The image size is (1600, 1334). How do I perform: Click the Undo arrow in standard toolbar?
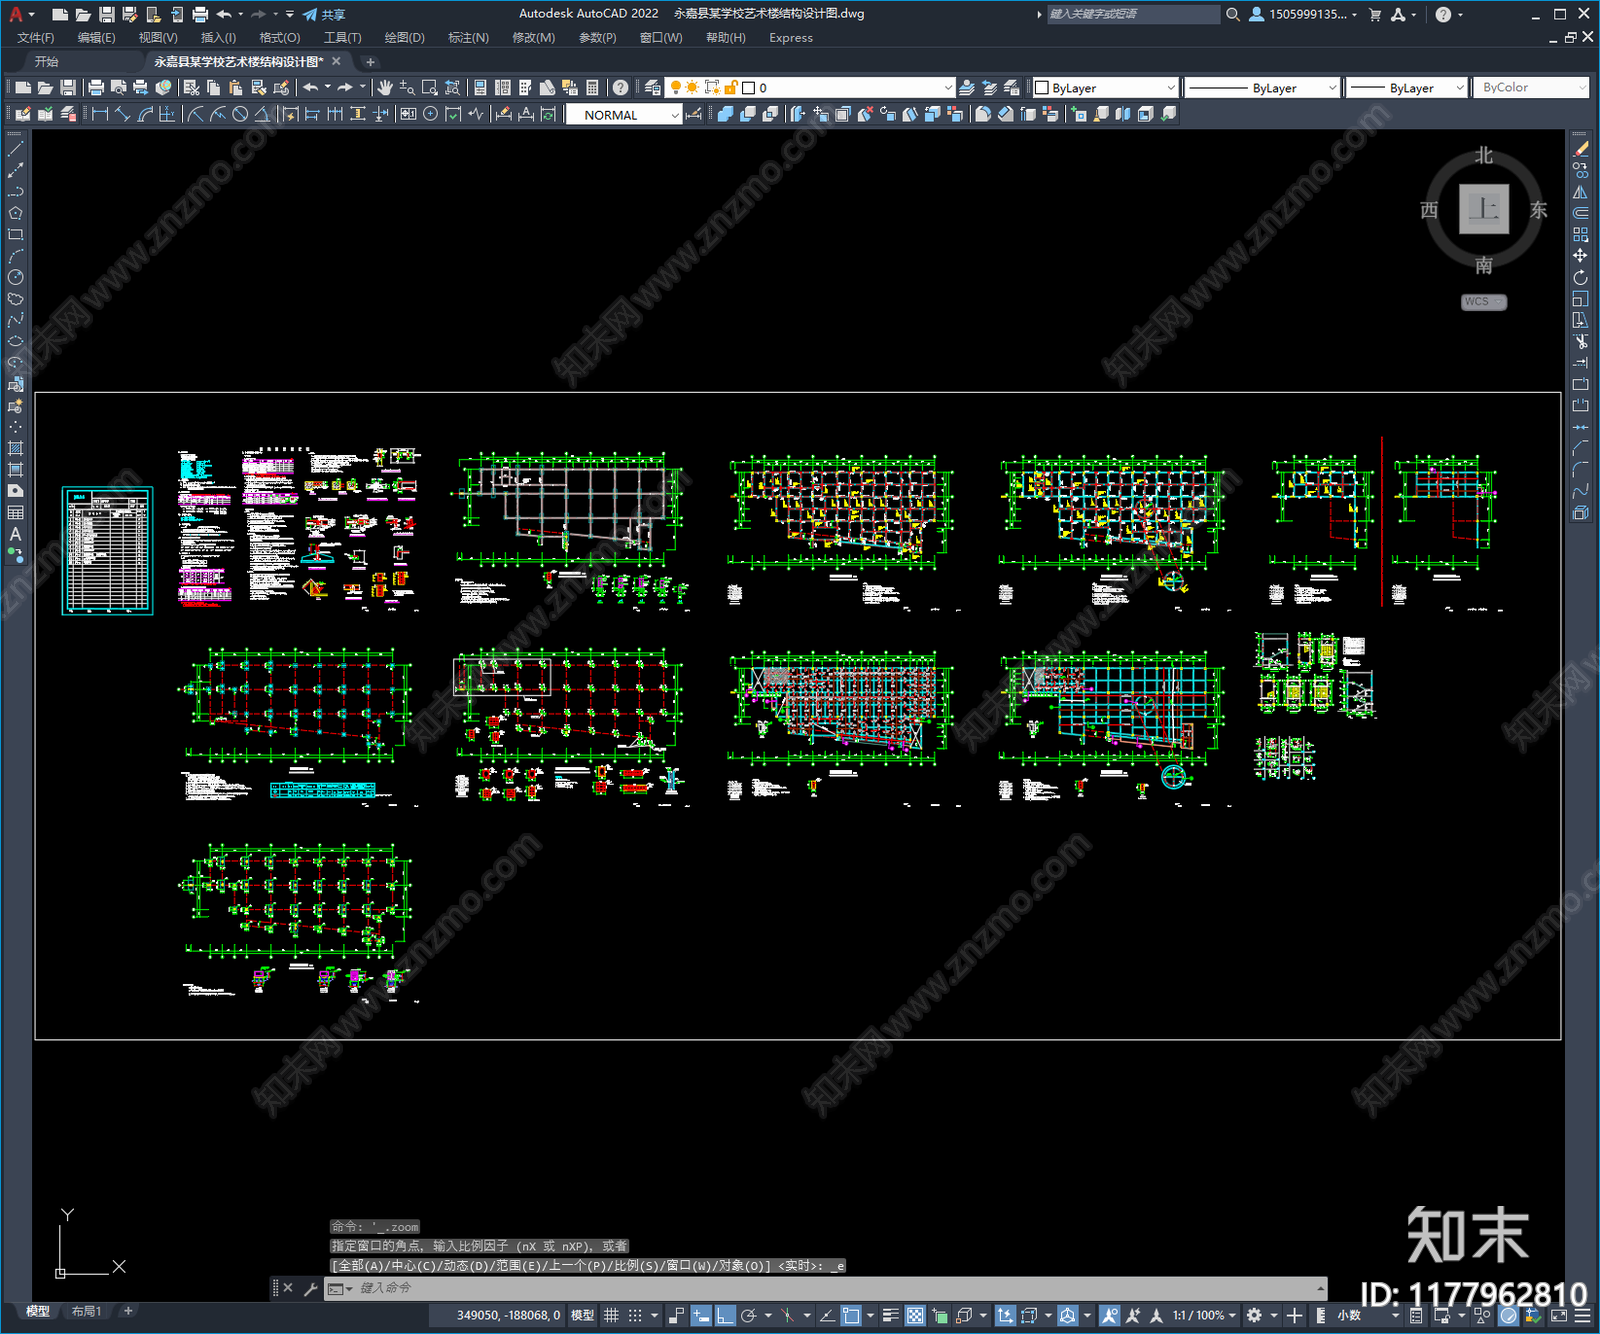[x=311, y=88]
